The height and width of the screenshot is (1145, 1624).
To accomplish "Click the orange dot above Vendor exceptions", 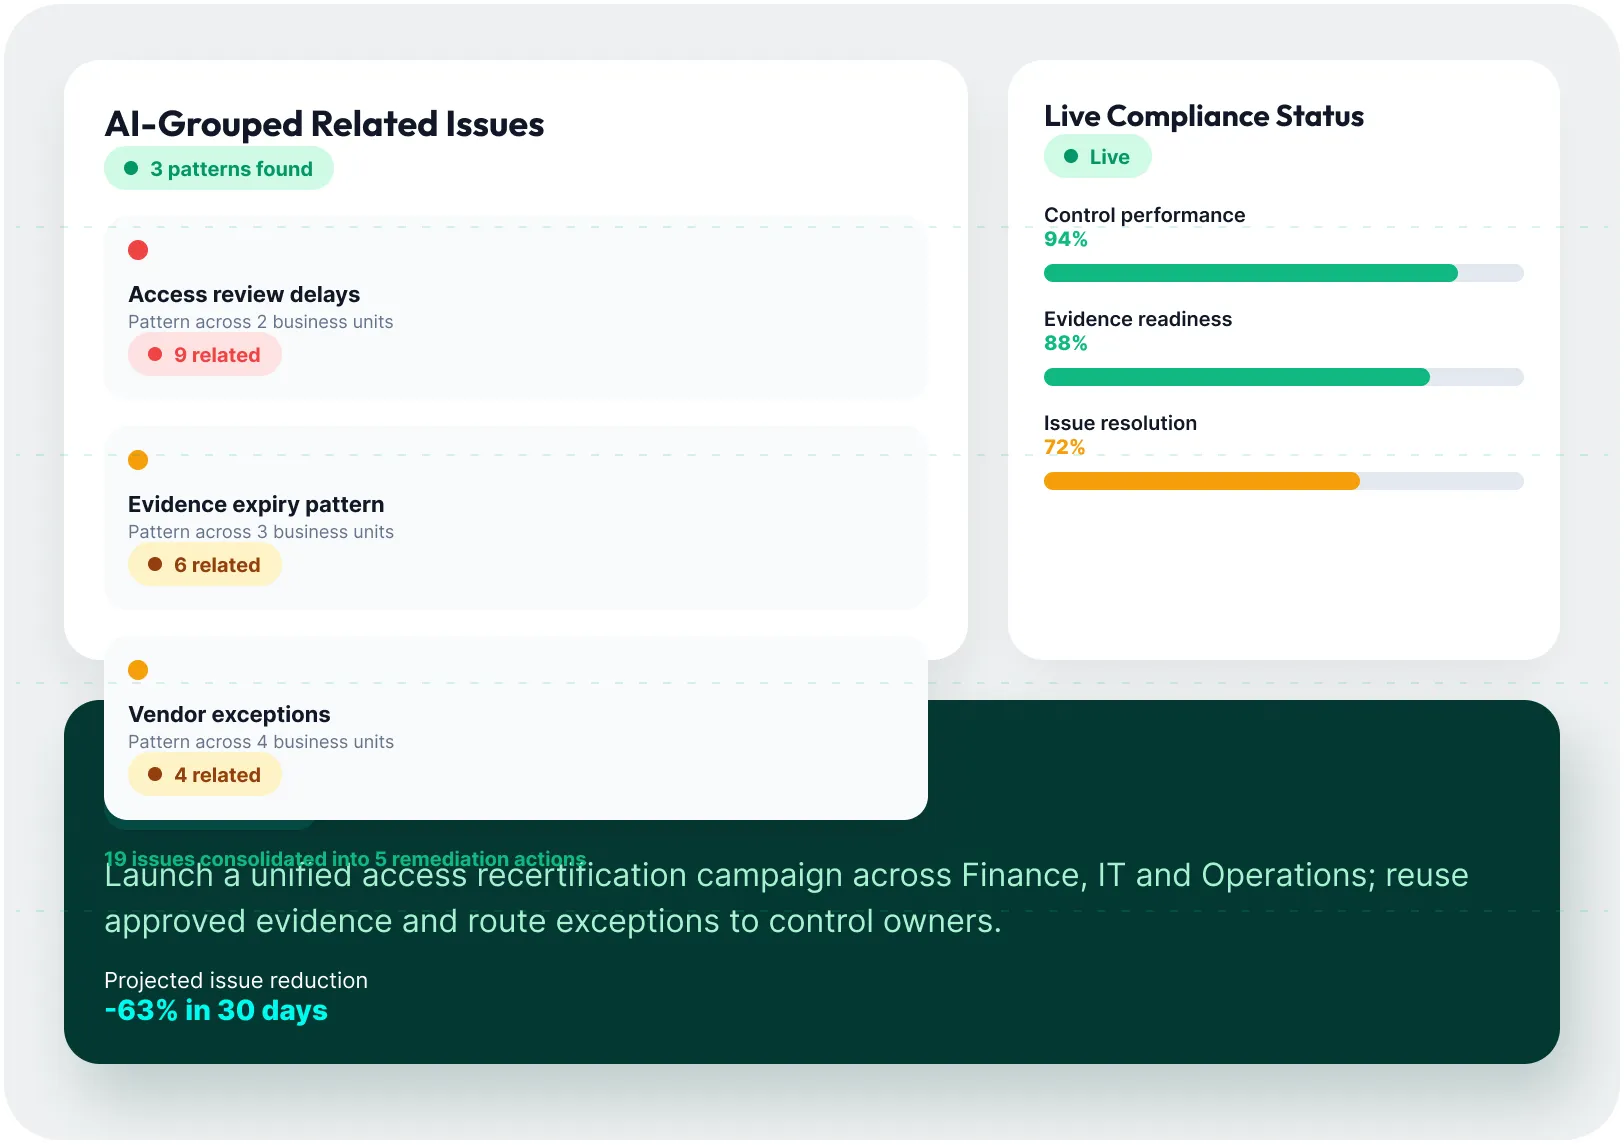I will click(x=138, y=670).
